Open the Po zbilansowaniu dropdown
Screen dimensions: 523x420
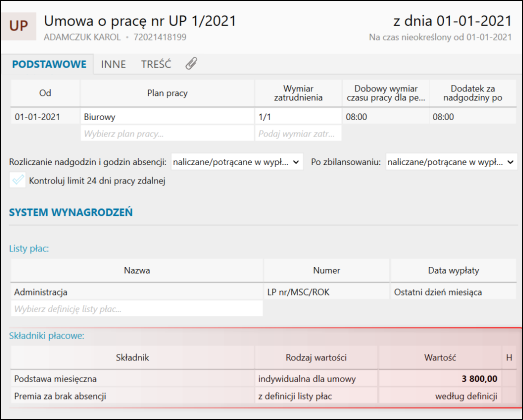[x=451, y=162]
